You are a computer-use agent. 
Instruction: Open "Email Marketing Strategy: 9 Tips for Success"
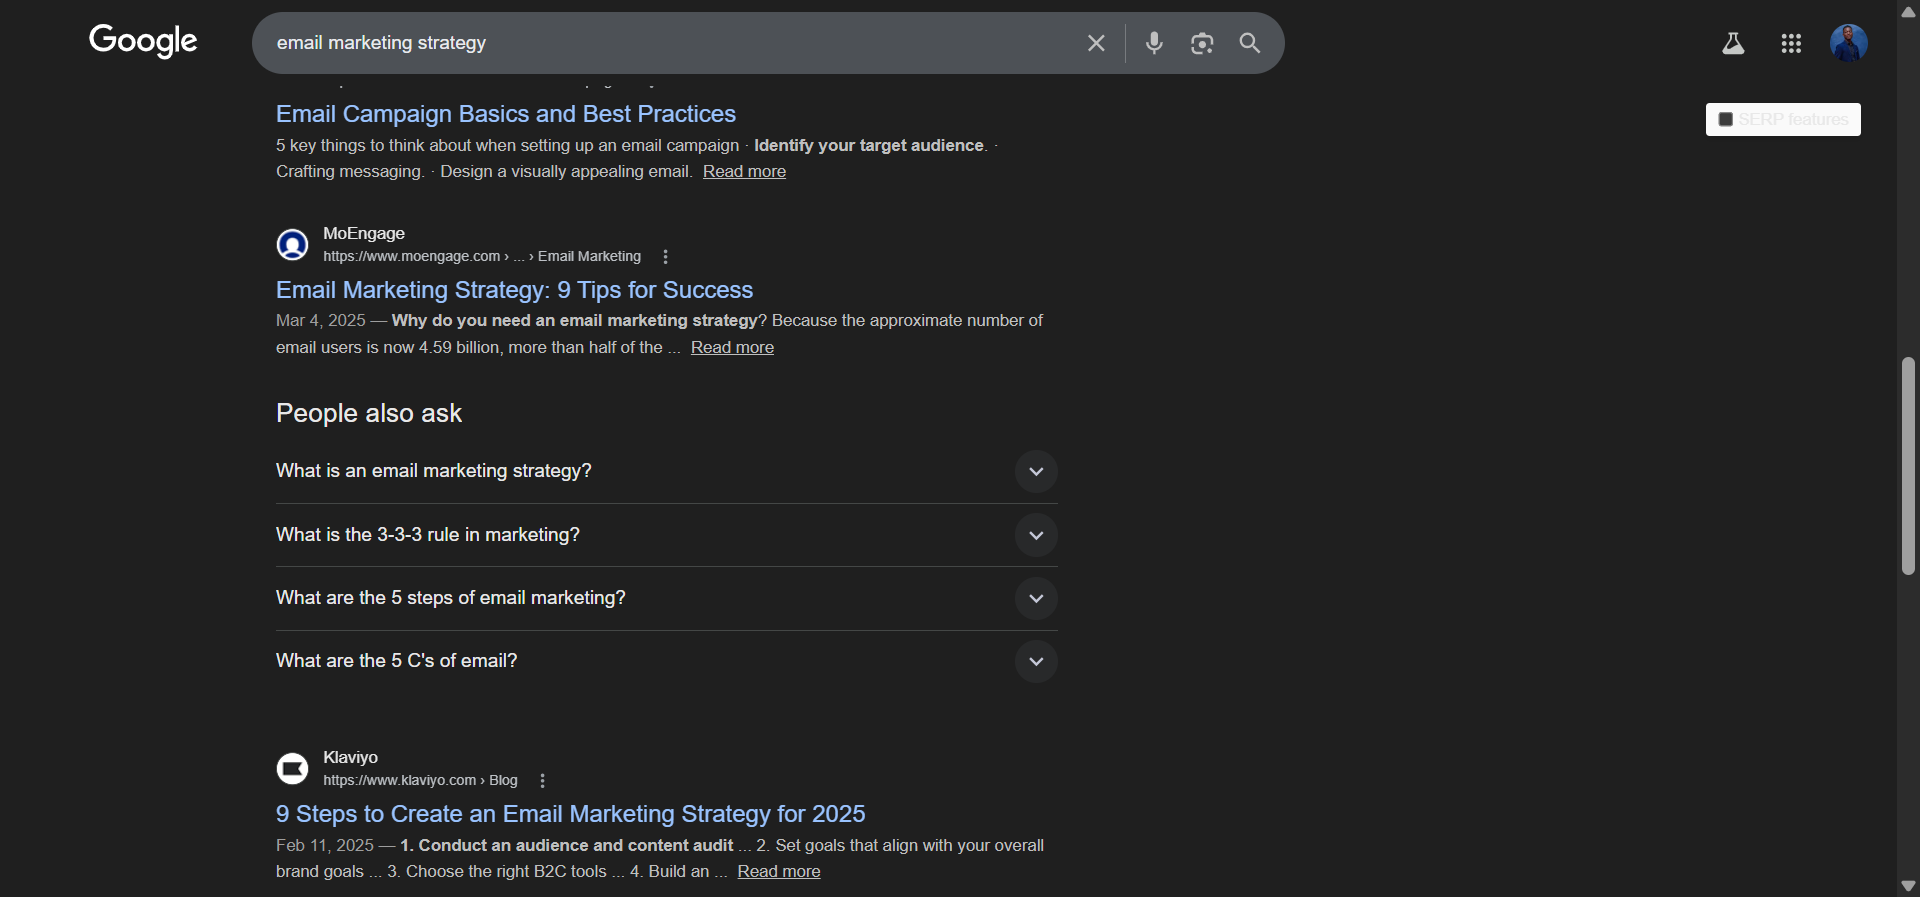pyautogui.click(x=514, y=290)
